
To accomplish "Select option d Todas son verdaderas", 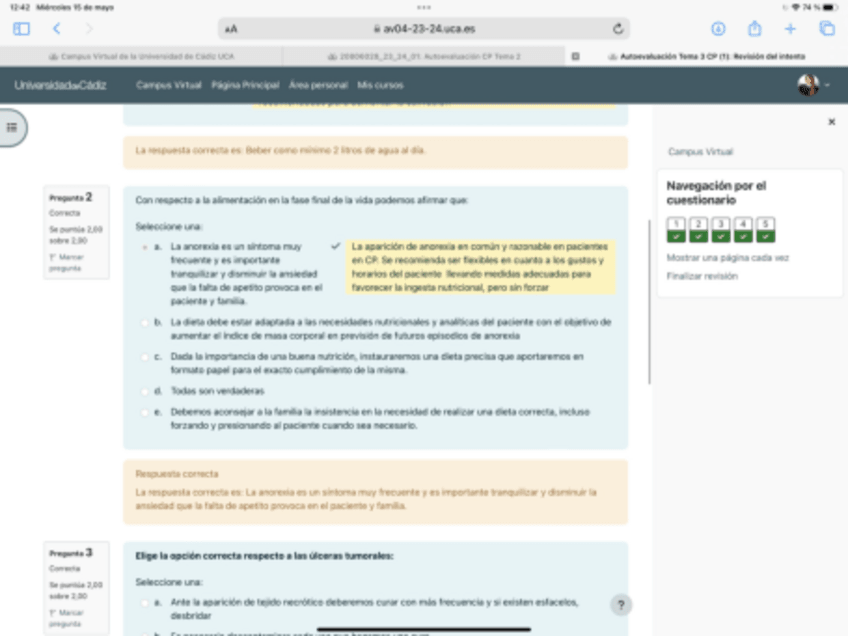I will pos(144,392).
